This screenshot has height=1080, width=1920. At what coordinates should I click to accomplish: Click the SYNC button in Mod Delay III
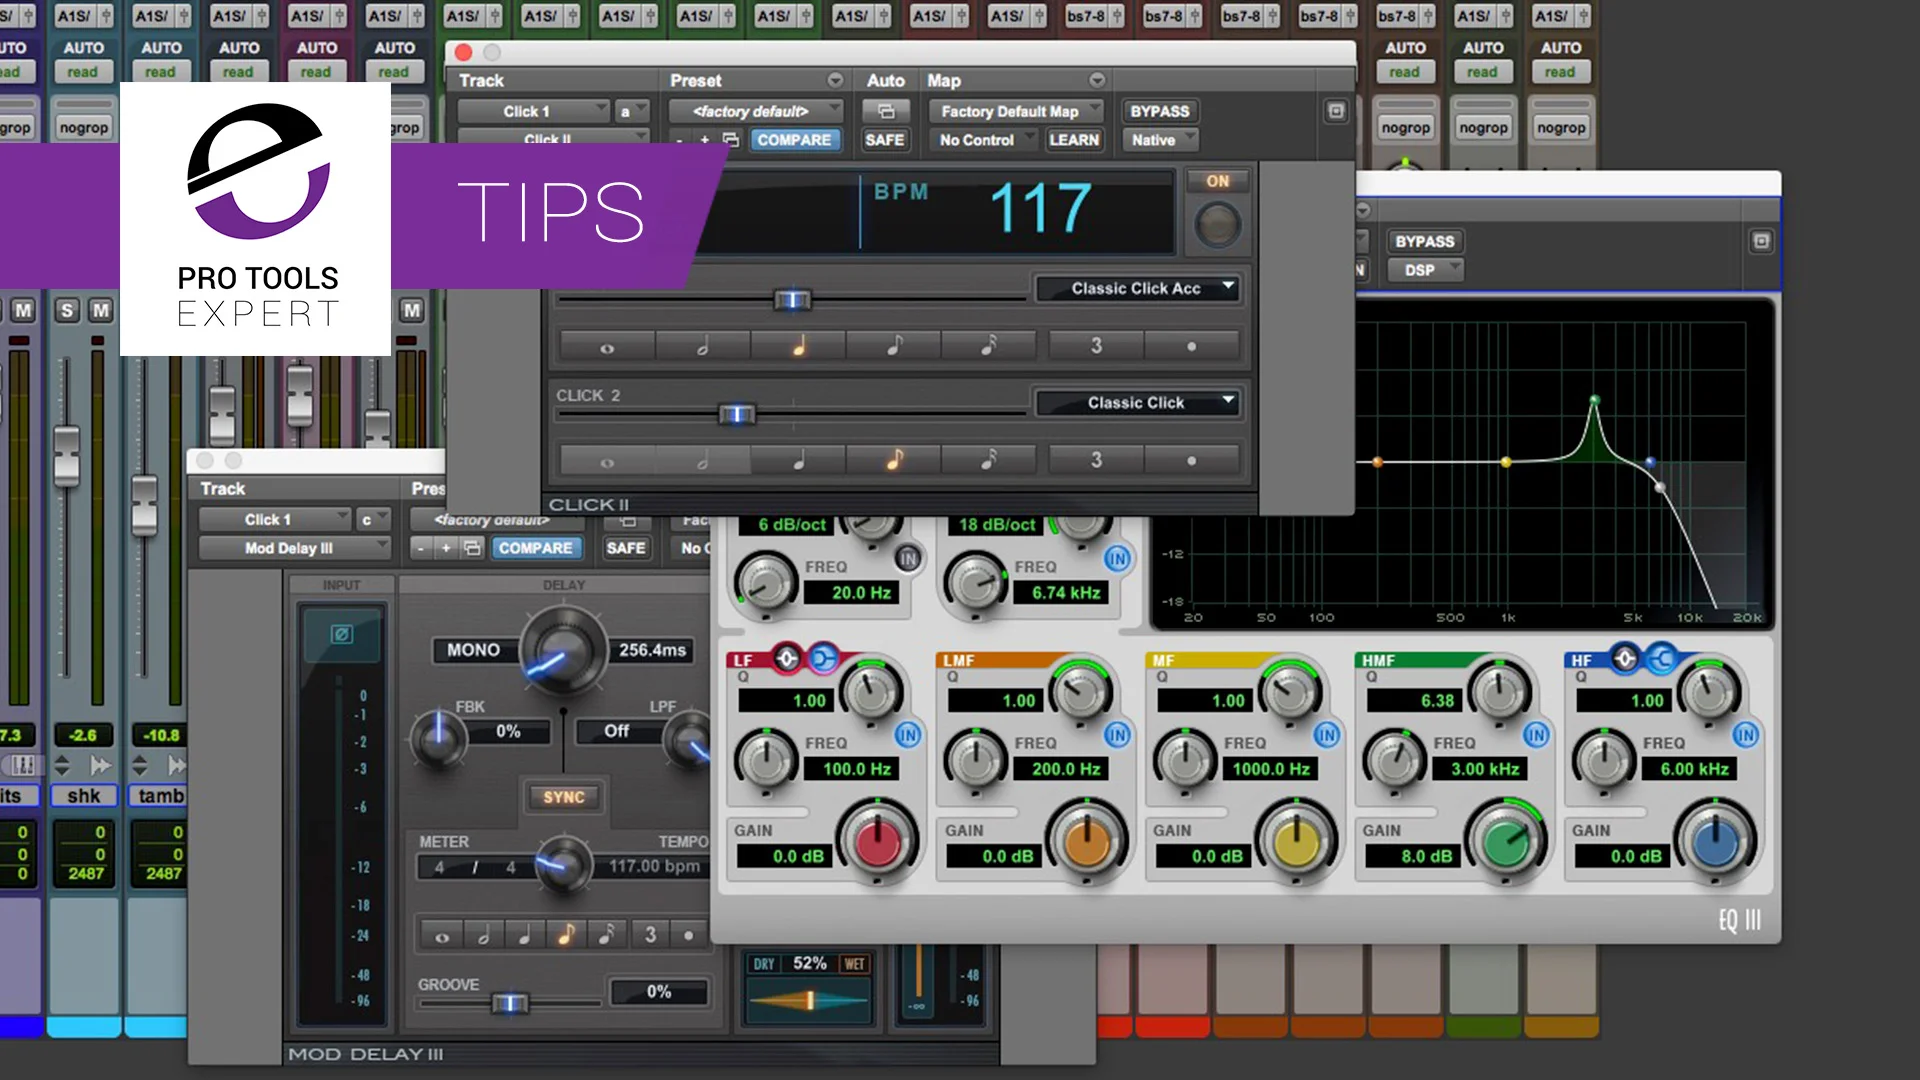564,797
